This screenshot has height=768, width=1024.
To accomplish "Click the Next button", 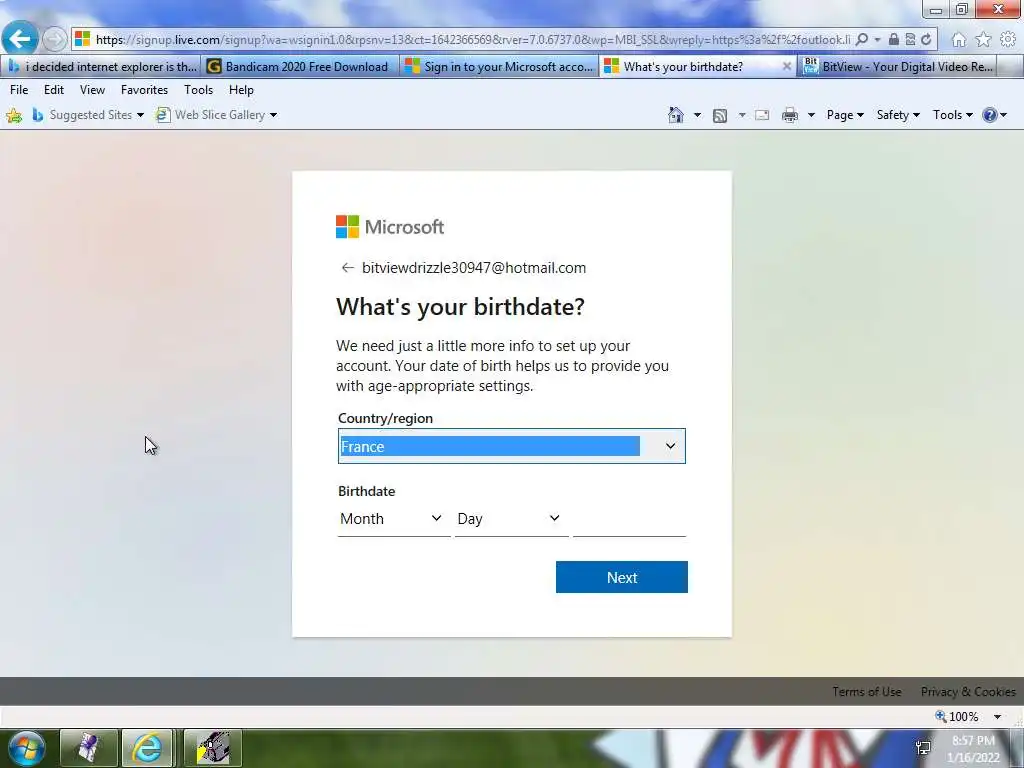I will point(622,577).
